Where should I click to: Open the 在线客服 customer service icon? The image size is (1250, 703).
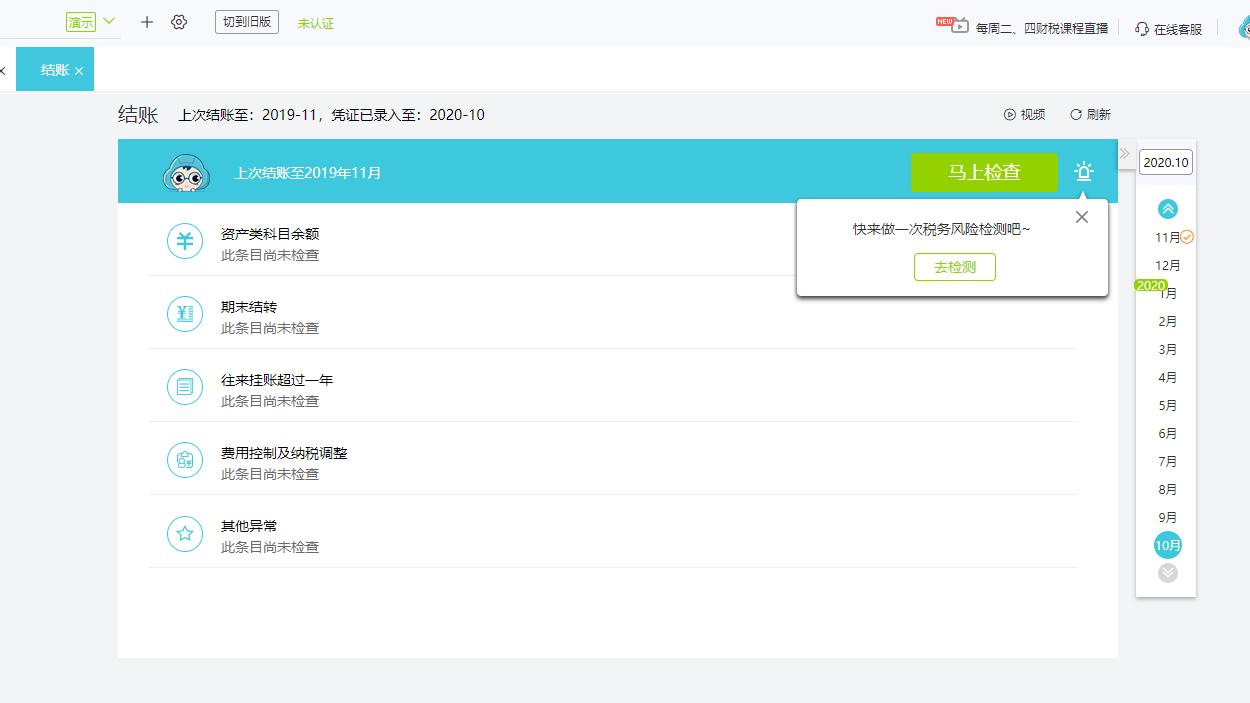coord(1141,29)
